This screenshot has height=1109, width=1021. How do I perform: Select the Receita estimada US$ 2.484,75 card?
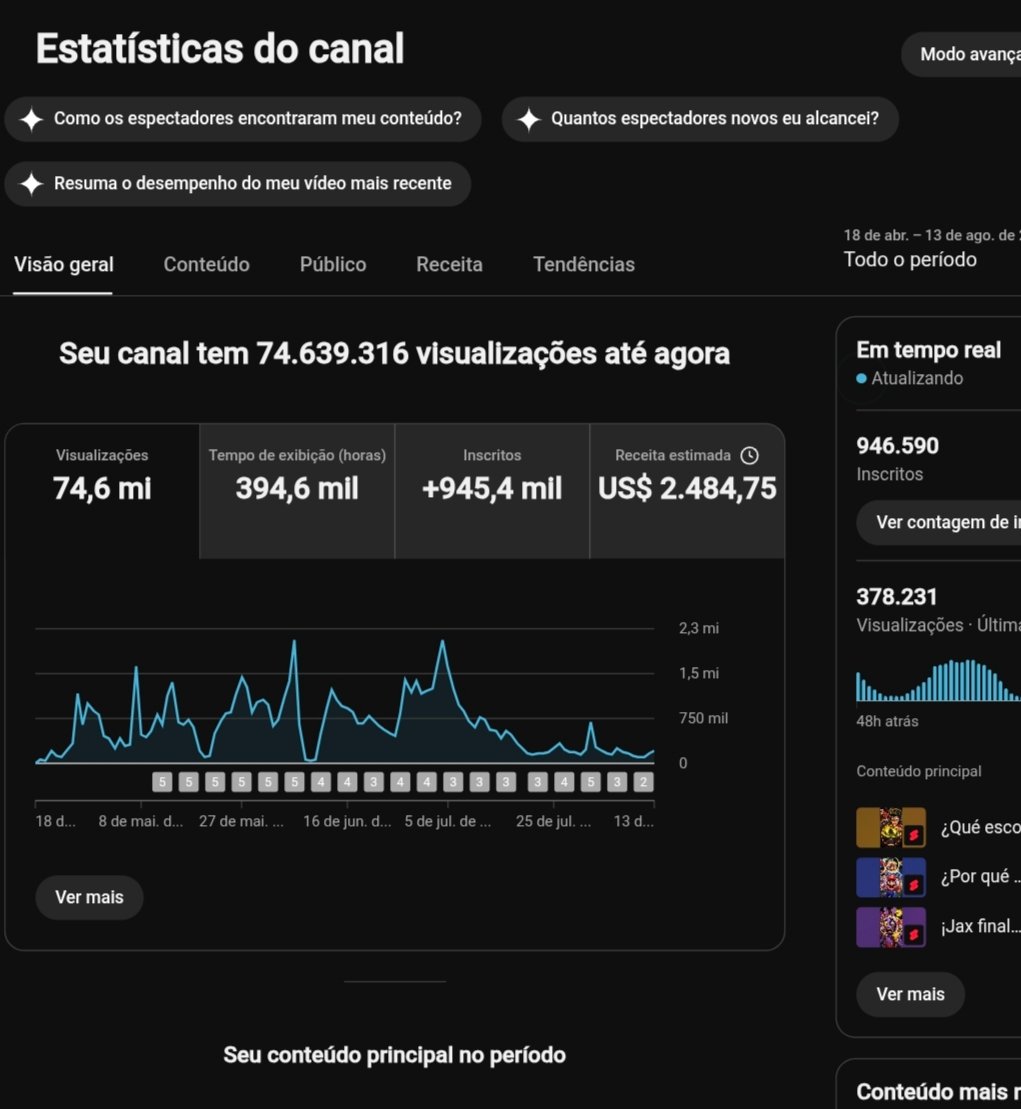tap(687, 492)
